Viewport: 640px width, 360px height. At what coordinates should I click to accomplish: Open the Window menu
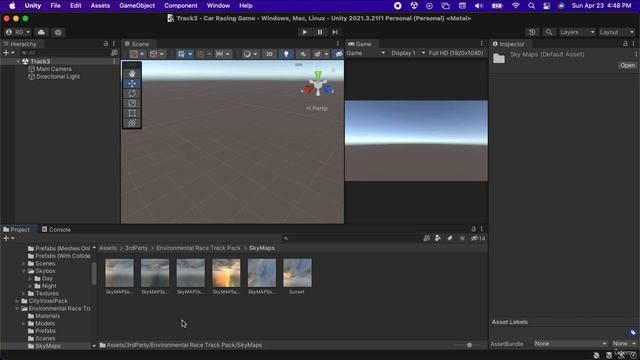218,6
